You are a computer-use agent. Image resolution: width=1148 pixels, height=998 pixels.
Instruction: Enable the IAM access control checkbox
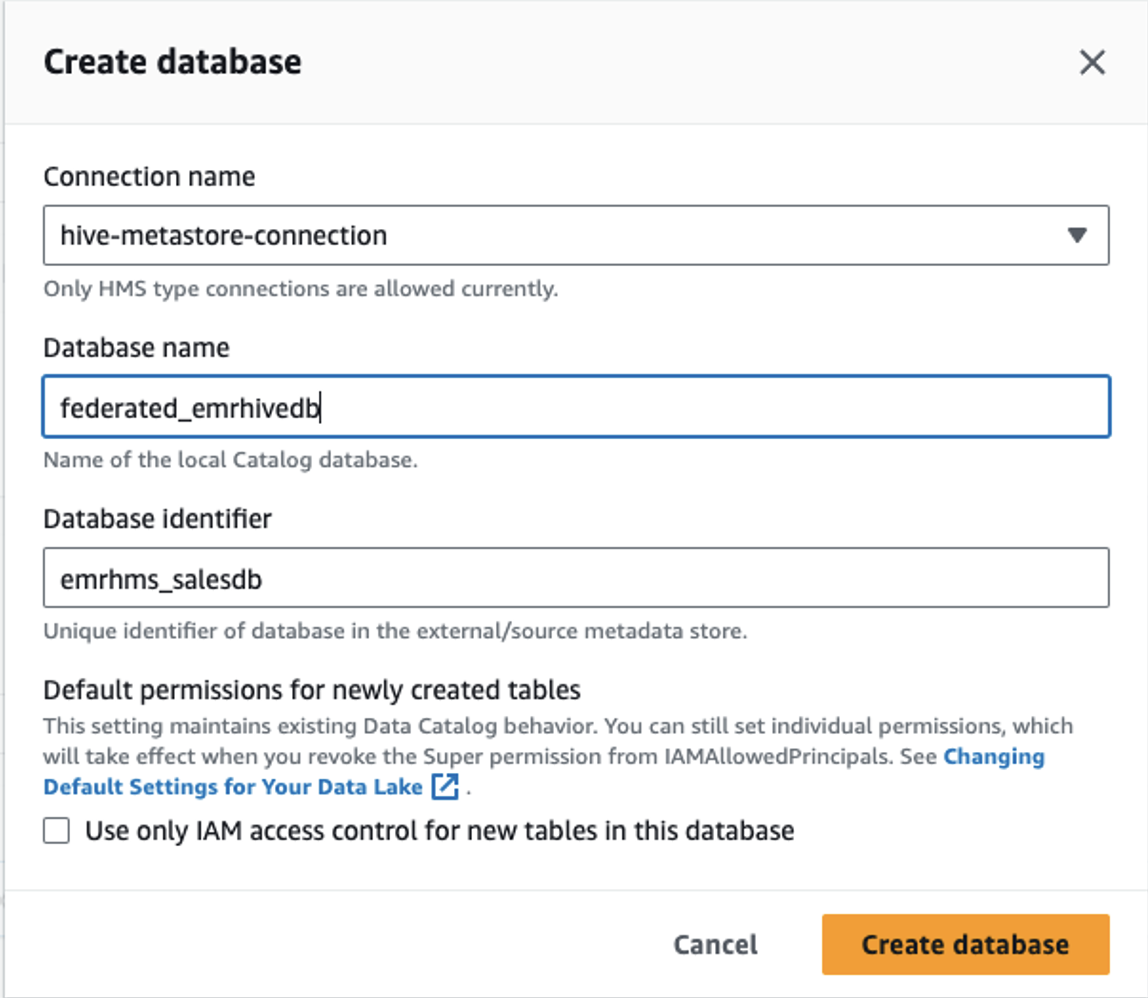[x=57, y=831]
